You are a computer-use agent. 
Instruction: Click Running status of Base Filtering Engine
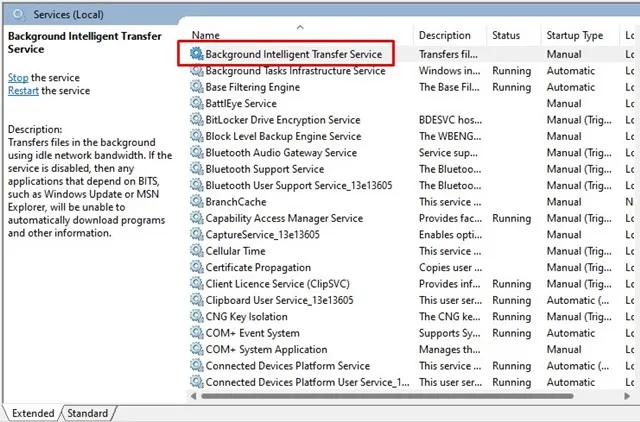click(511, 87)
